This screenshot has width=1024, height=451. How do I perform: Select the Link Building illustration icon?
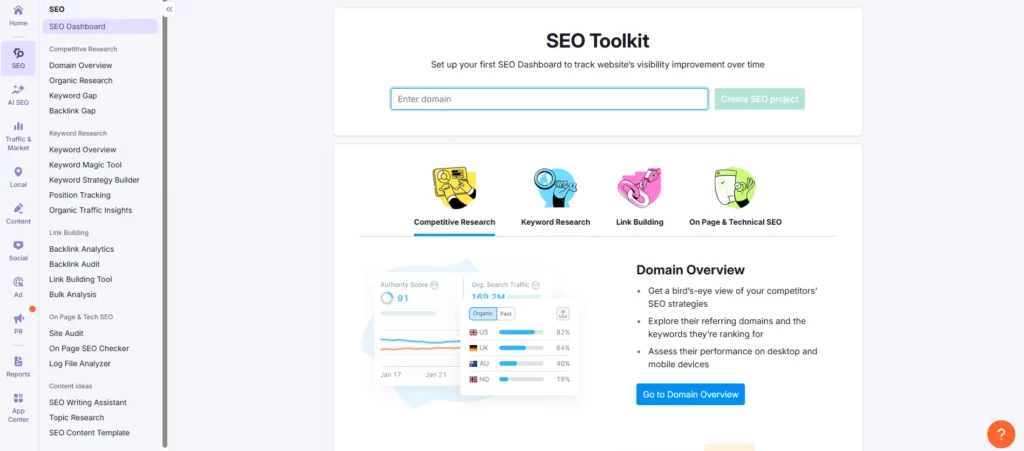pos(639,187)
